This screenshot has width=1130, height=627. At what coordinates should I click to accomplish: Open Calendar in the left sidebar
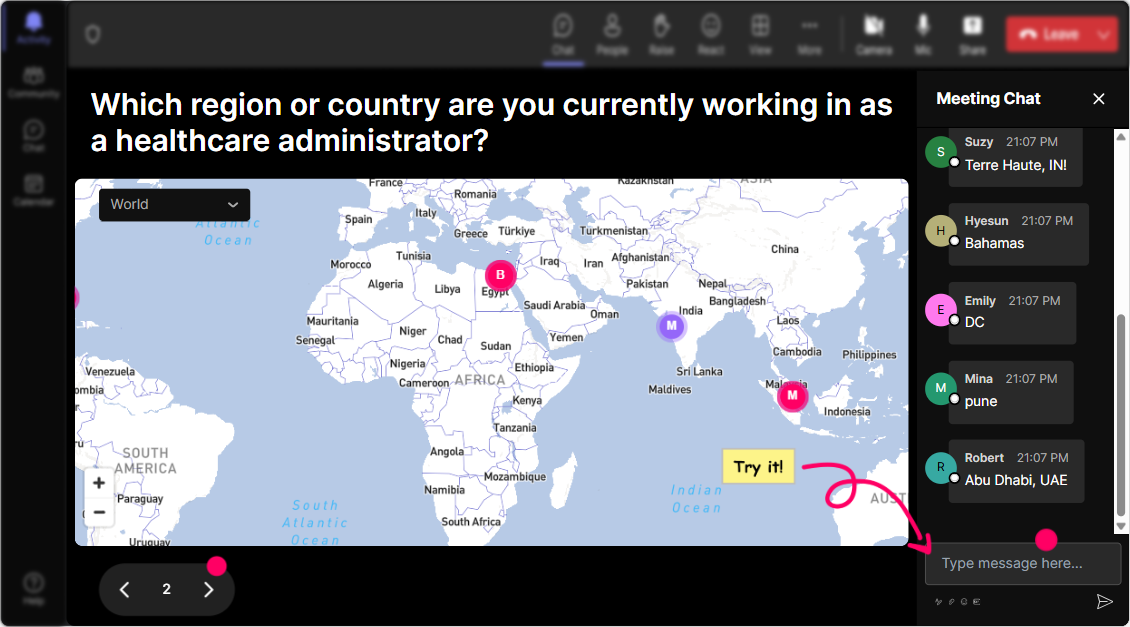[x=33, y=190]
